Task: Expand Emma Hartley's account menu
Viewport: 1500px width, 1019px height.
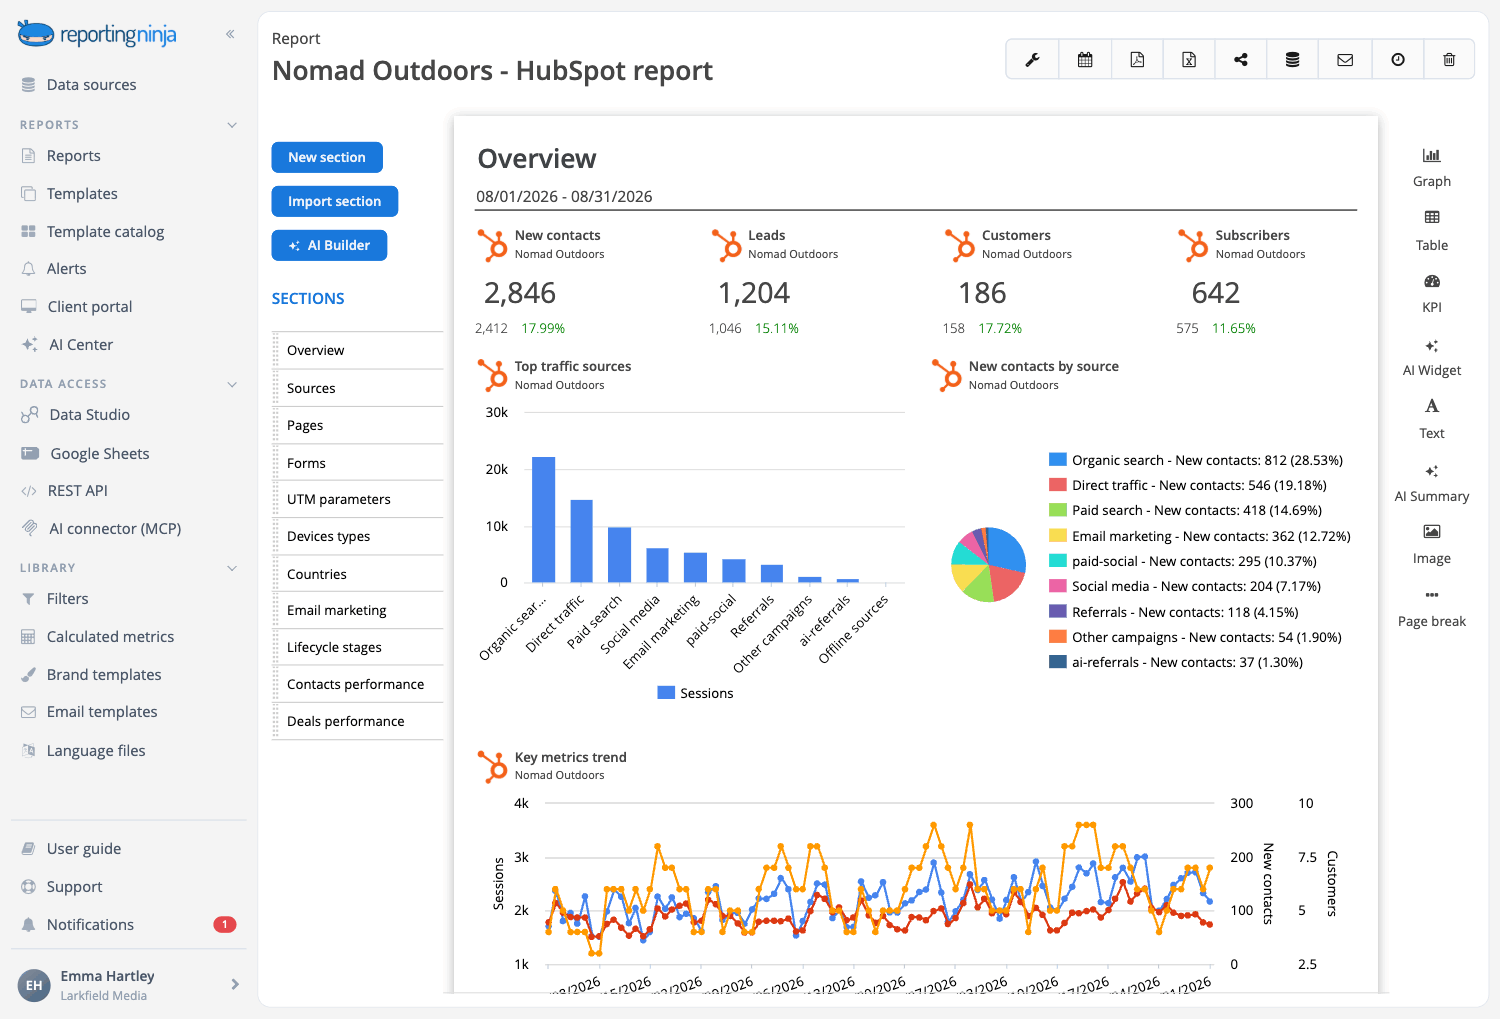Action: [x=235, y=984]
